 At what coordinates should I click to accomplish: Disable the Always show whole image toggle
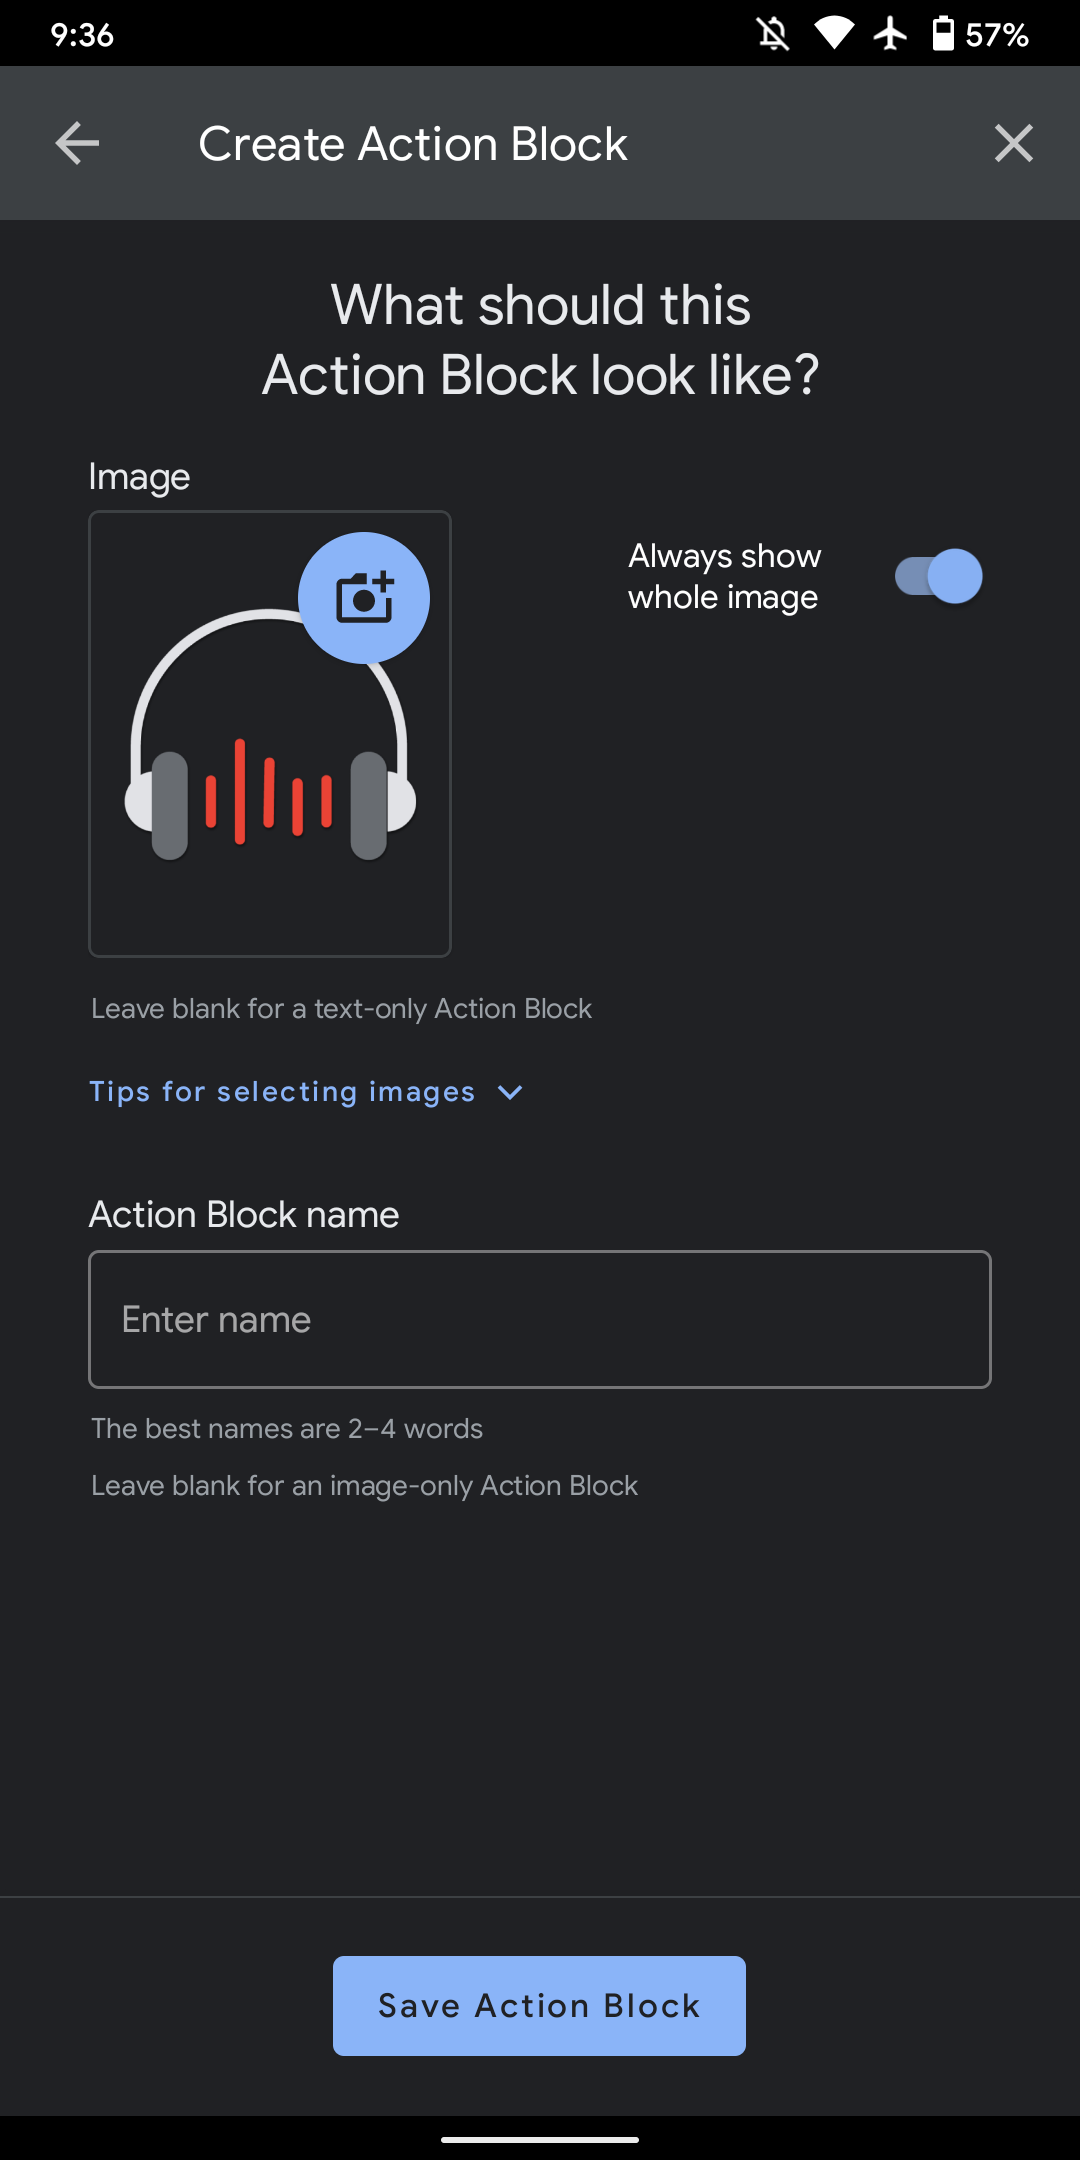[938, 576]
